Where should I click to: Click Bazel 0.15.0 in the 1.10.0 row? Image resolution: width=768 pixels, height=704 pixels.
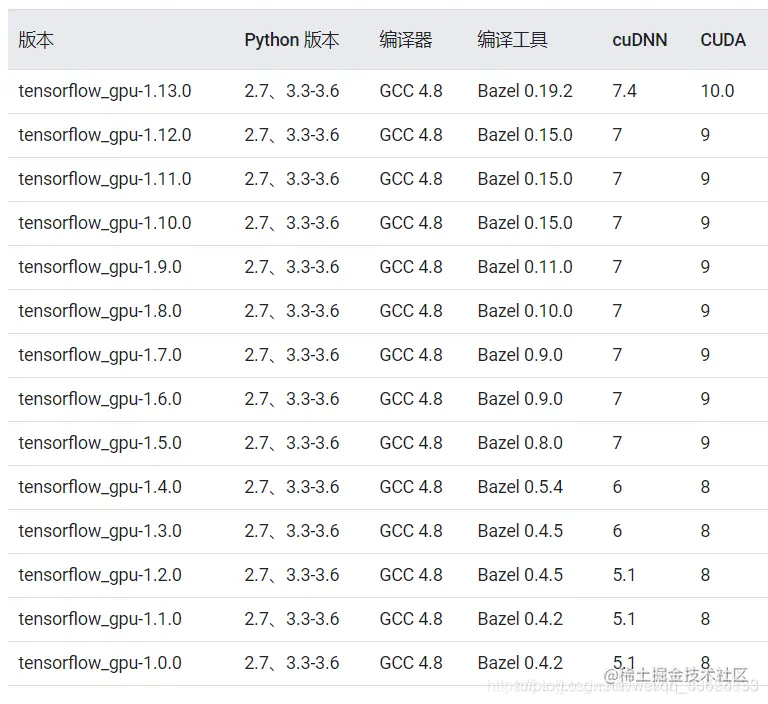[x=525, y=223]
